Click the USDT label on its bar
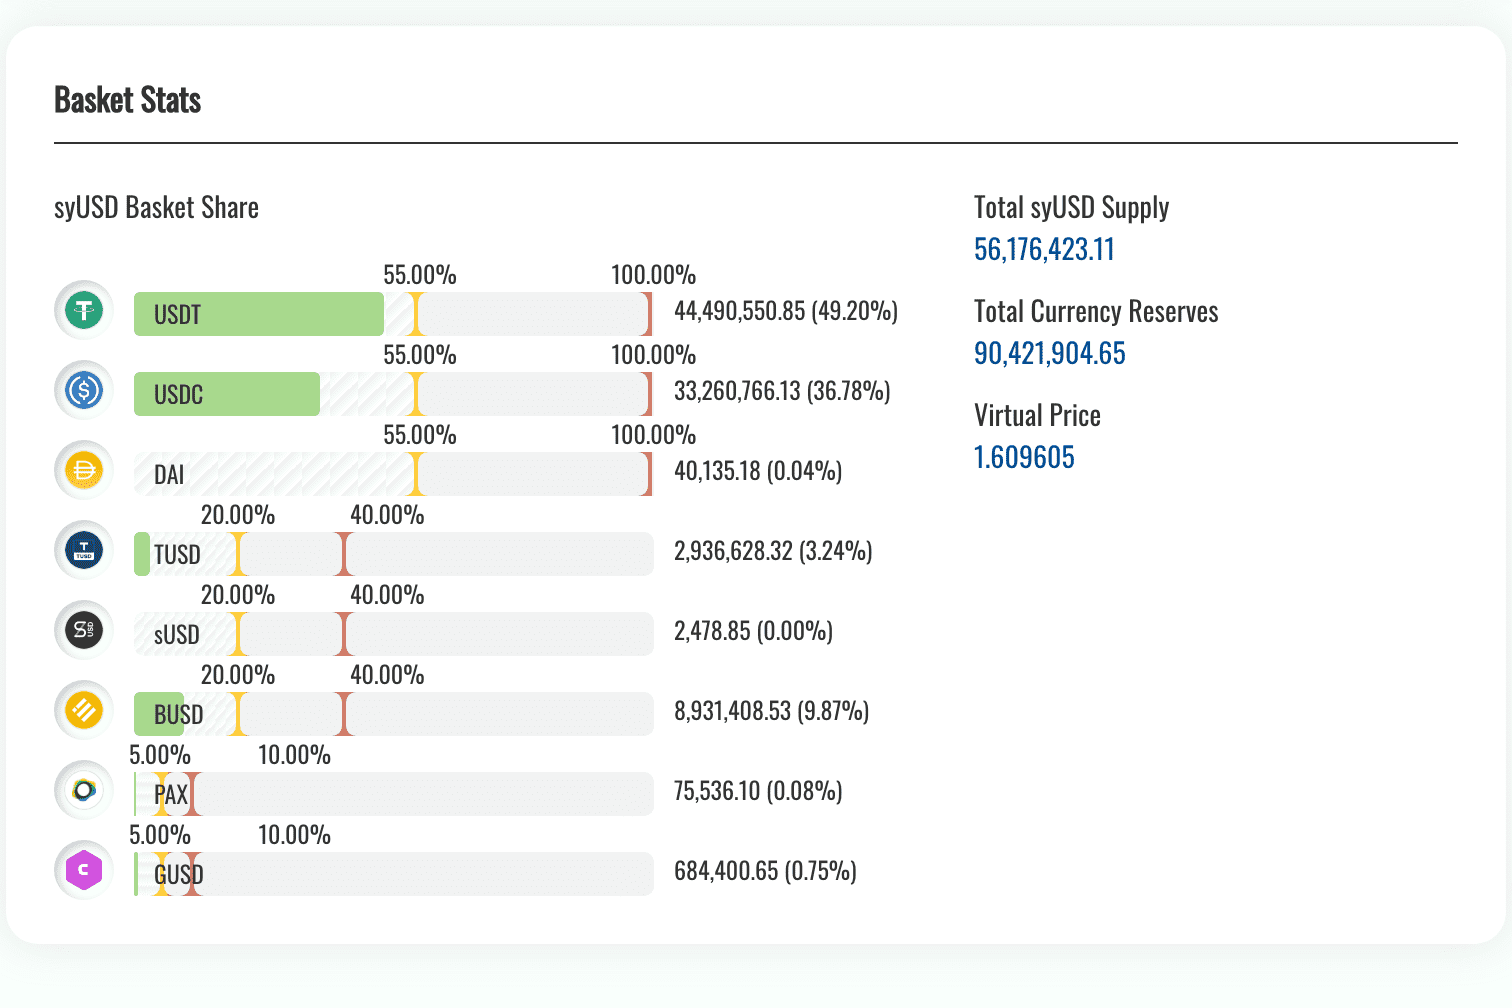Image resolution: width=1512 pixels, height=1008 pixels. point(175,313)
